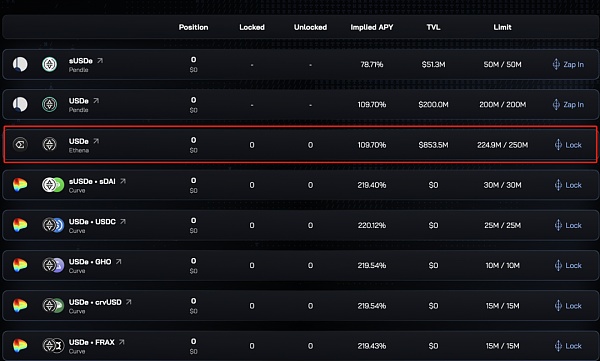600x361 pixels.
Task: Open external link arrow beside sUSDe • sDAI
Action: click(x=123, y=181)
